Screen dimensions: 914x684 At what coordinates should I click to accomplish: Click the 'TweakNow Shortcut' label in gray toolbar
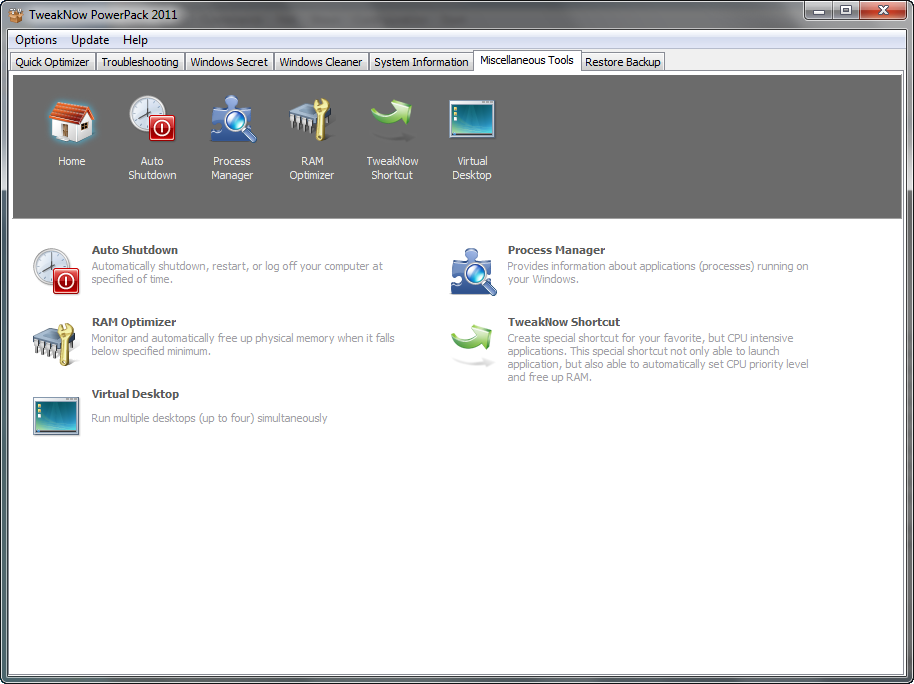(x=392, y=168)
